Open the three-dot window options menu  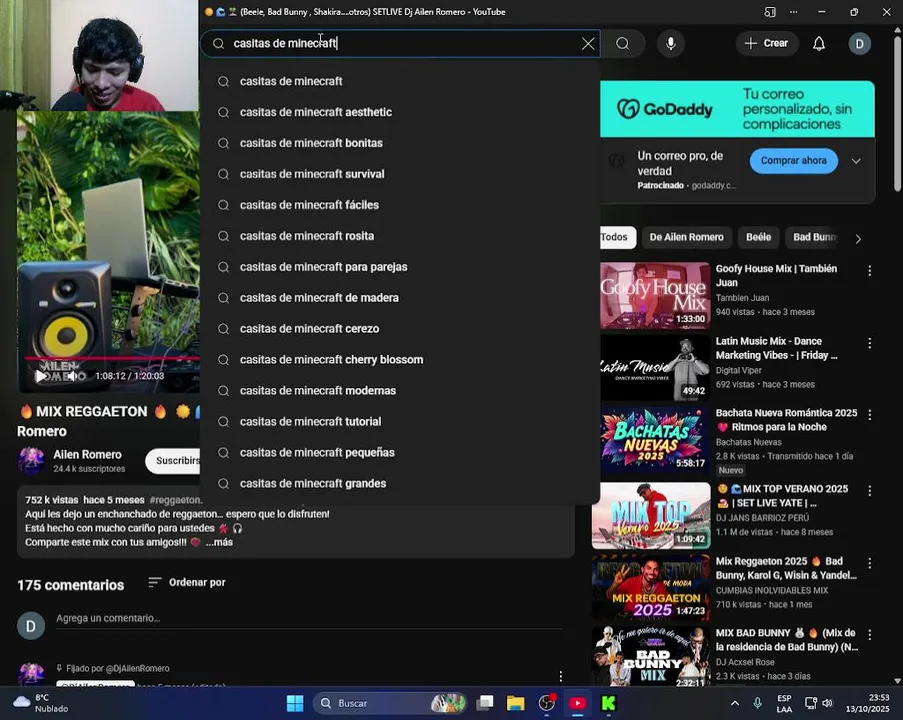coord(794,12)
